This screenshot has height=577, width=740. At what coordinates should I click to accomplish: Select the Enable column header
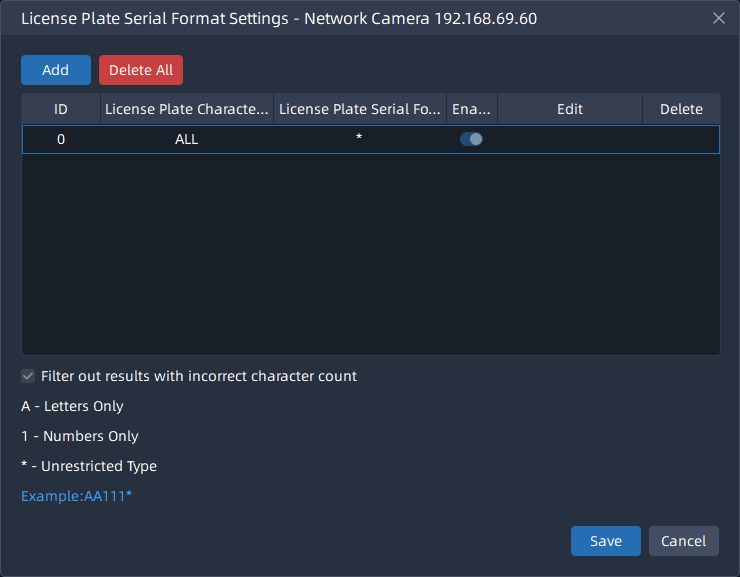[x=472, y=109]
